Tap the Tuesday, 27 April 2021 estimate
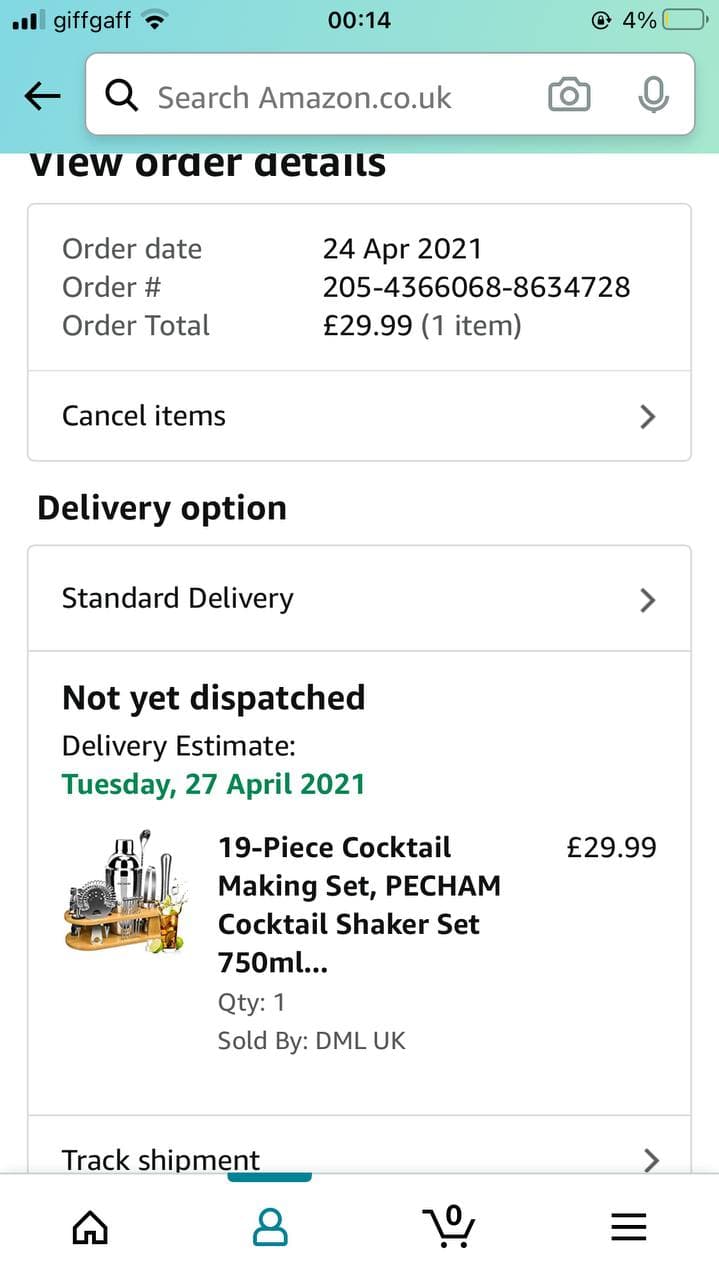The image size is (719, 1280). 213,783
